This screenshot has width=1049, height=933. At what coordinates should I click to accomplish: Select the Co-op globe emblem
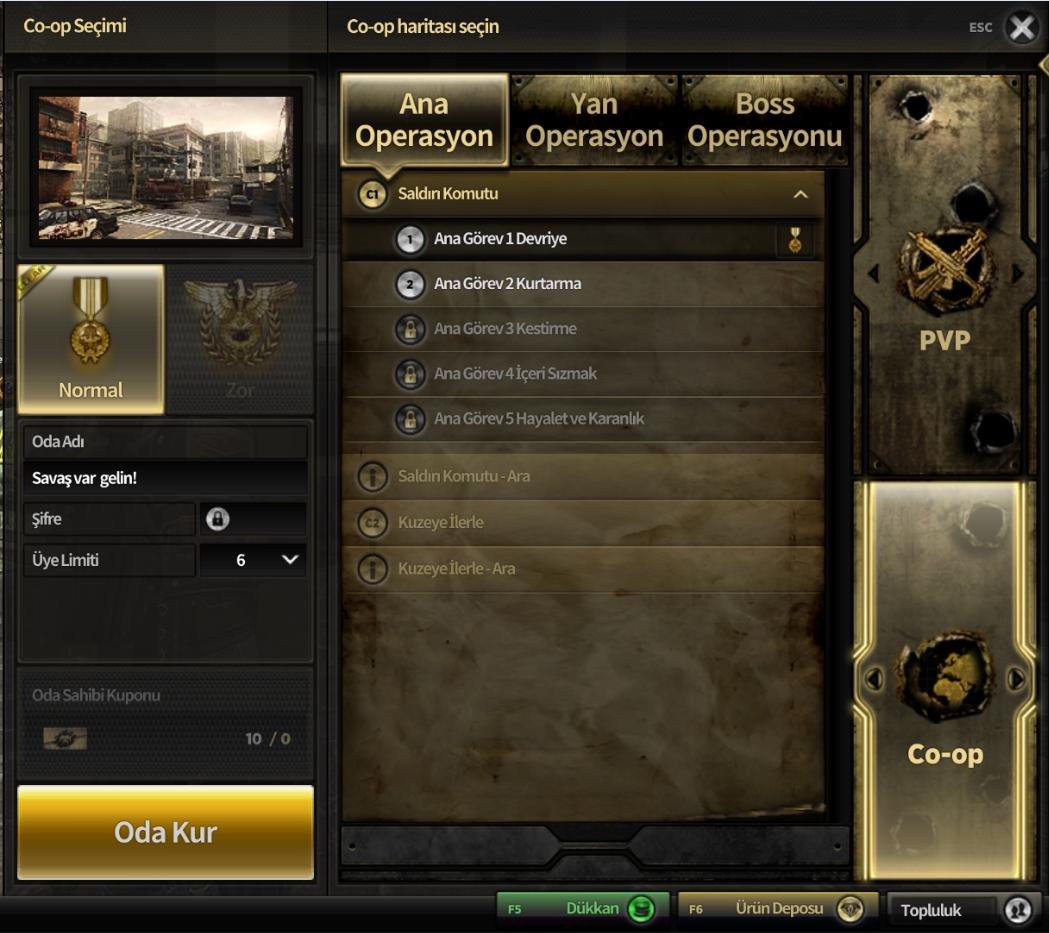pos(945,677)
